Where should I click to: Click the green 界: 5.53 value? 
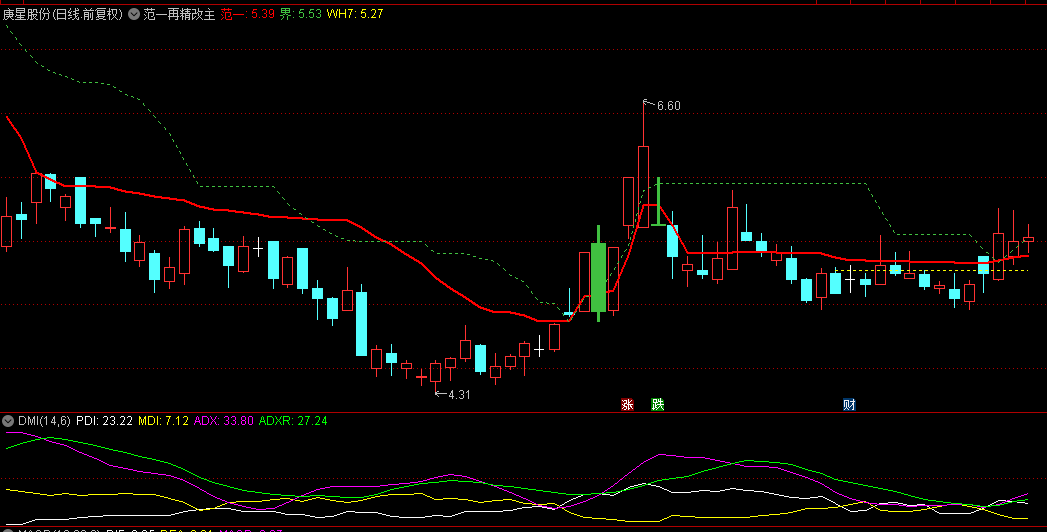(300, 14)
